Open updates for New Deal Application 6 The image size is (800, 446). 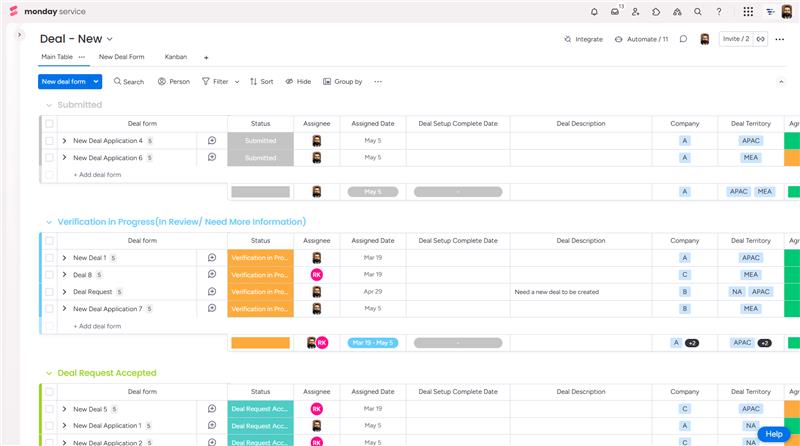pos(212,157)
